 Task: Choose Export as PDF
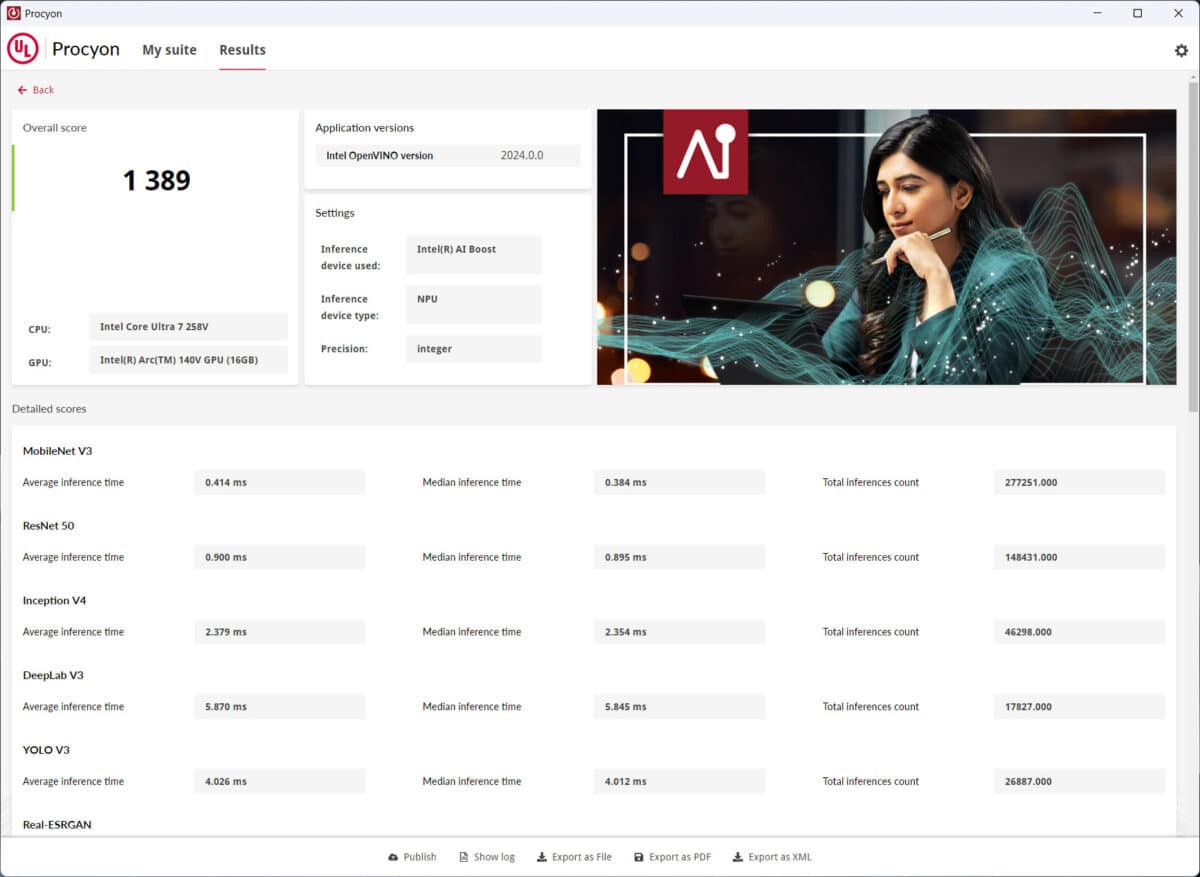pyautogui.click(x=673, y=857)
